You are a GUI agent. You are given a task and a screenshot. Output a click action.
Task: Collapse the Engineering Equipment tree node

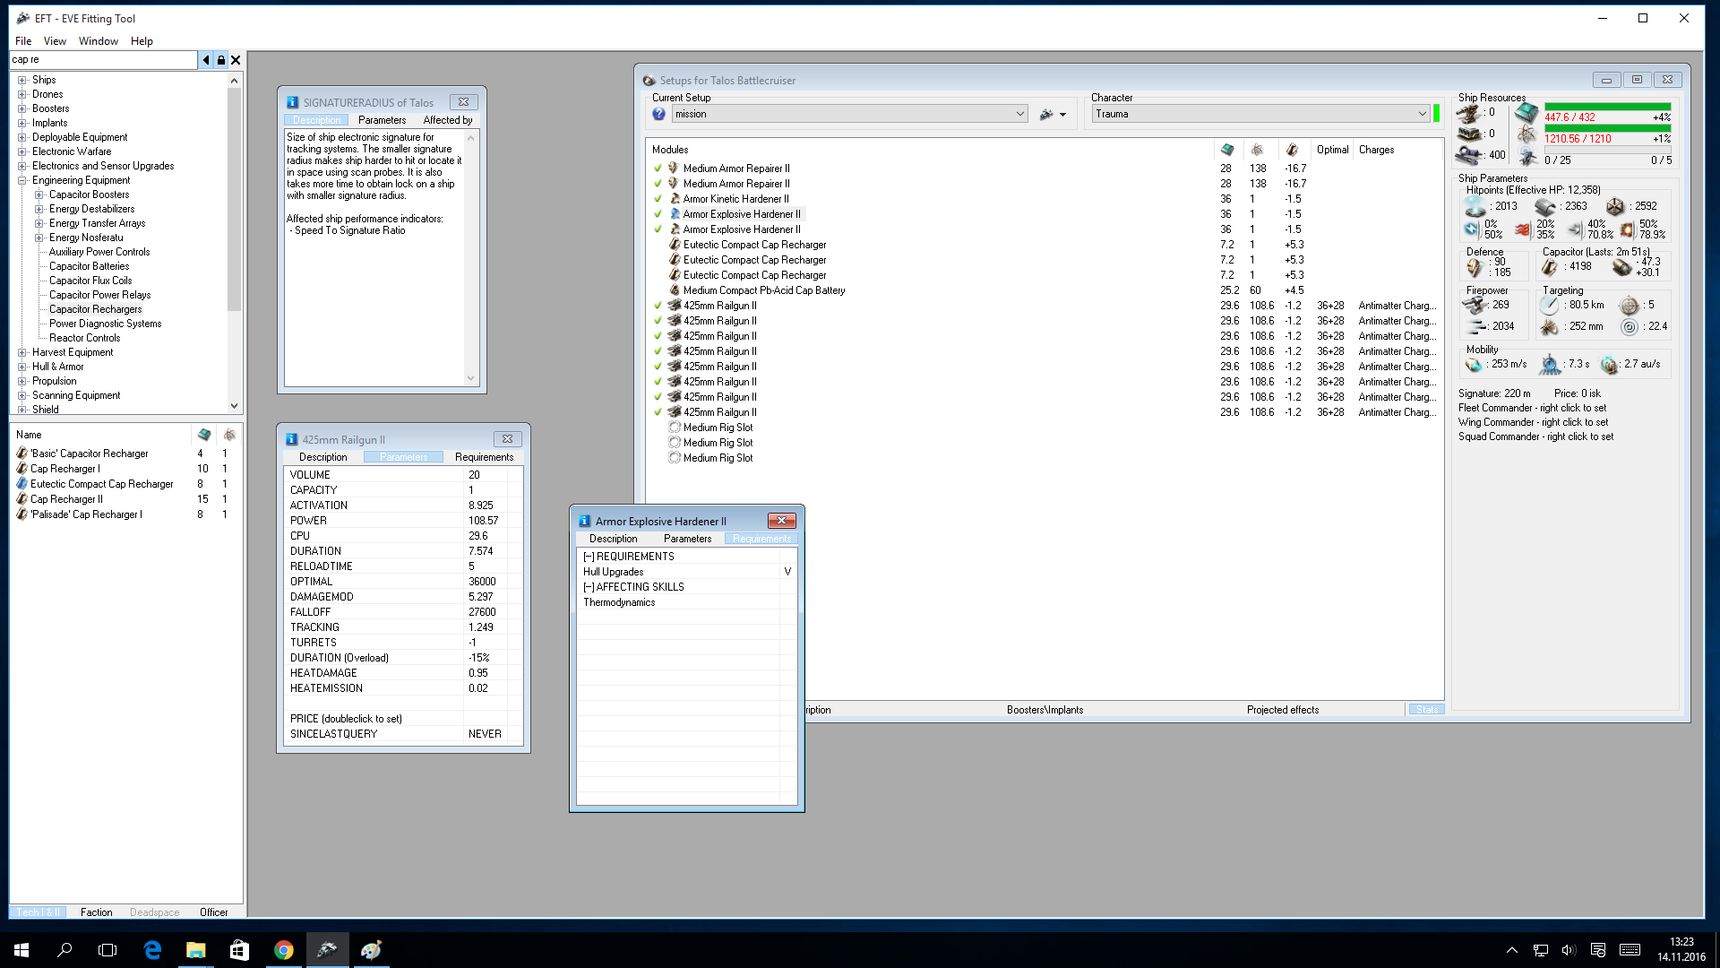[22, 181]
